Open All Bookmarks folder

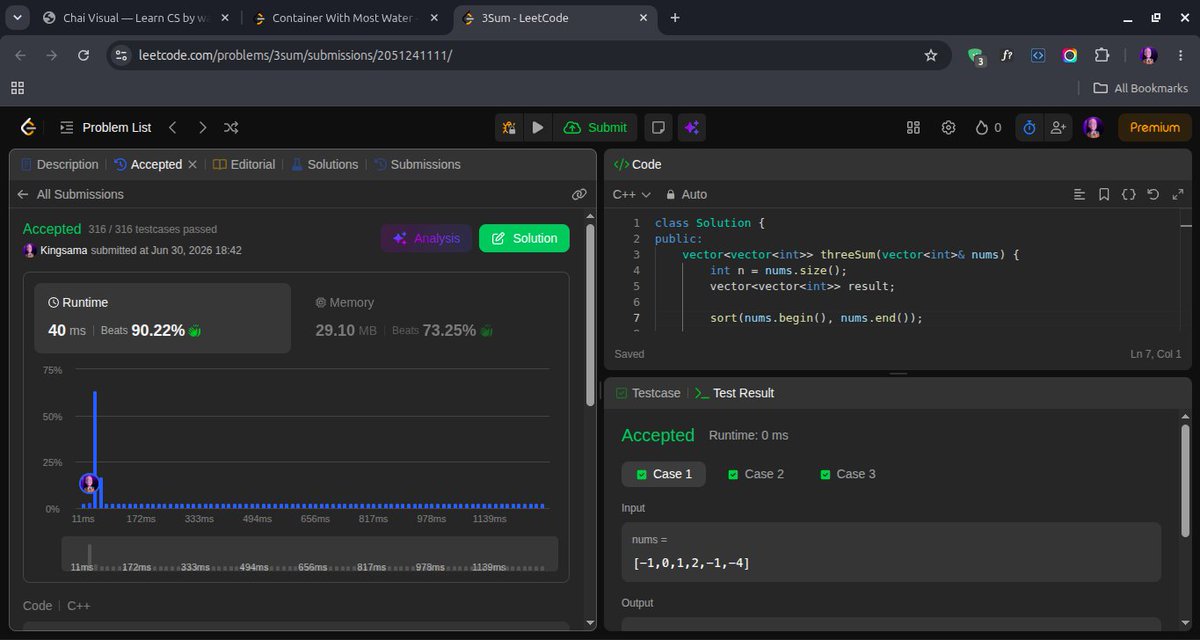[1140, 88]
